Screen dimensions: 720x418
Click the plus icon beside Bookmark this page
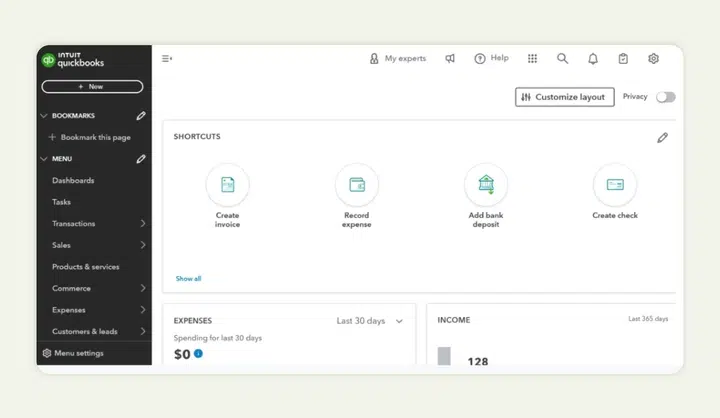point(52,137)
